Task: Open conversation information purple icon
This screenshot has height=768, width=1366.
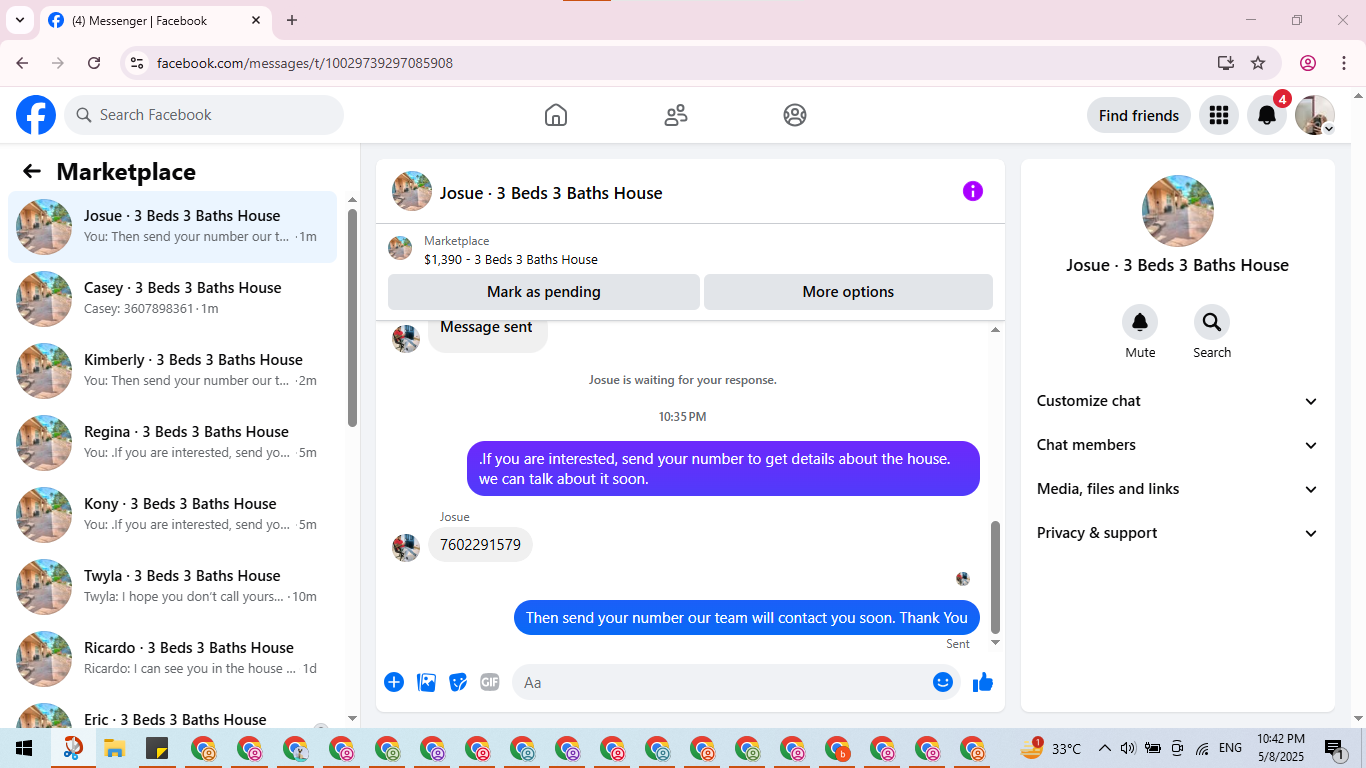Action: pyautogui.click(x=973, y=191)
